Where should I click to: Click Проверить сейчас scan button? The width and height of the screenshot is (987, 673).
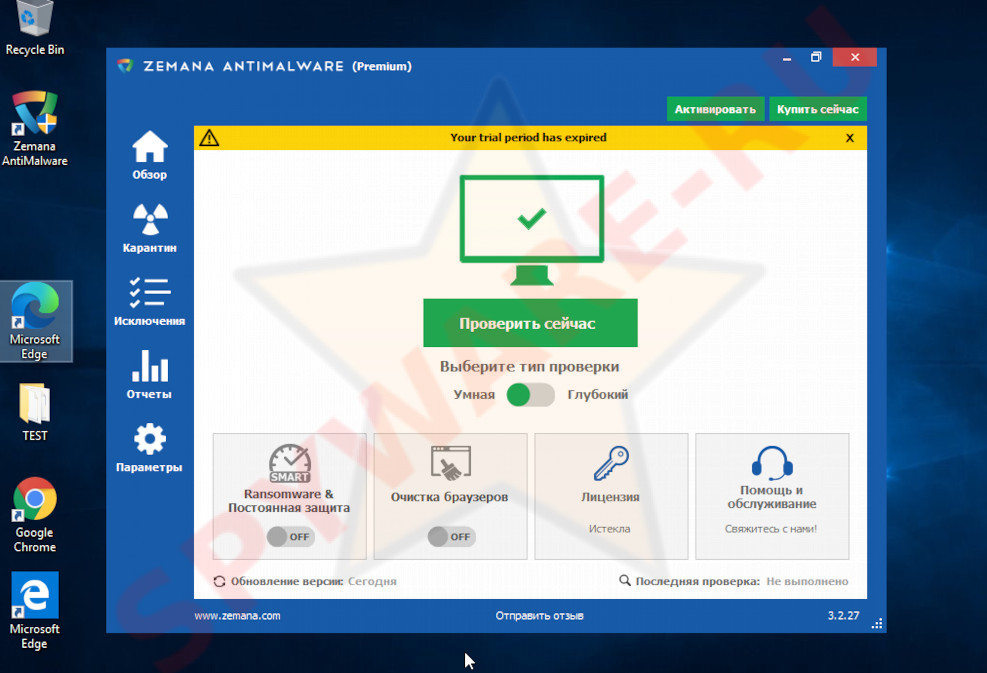[x=530, y=323]
